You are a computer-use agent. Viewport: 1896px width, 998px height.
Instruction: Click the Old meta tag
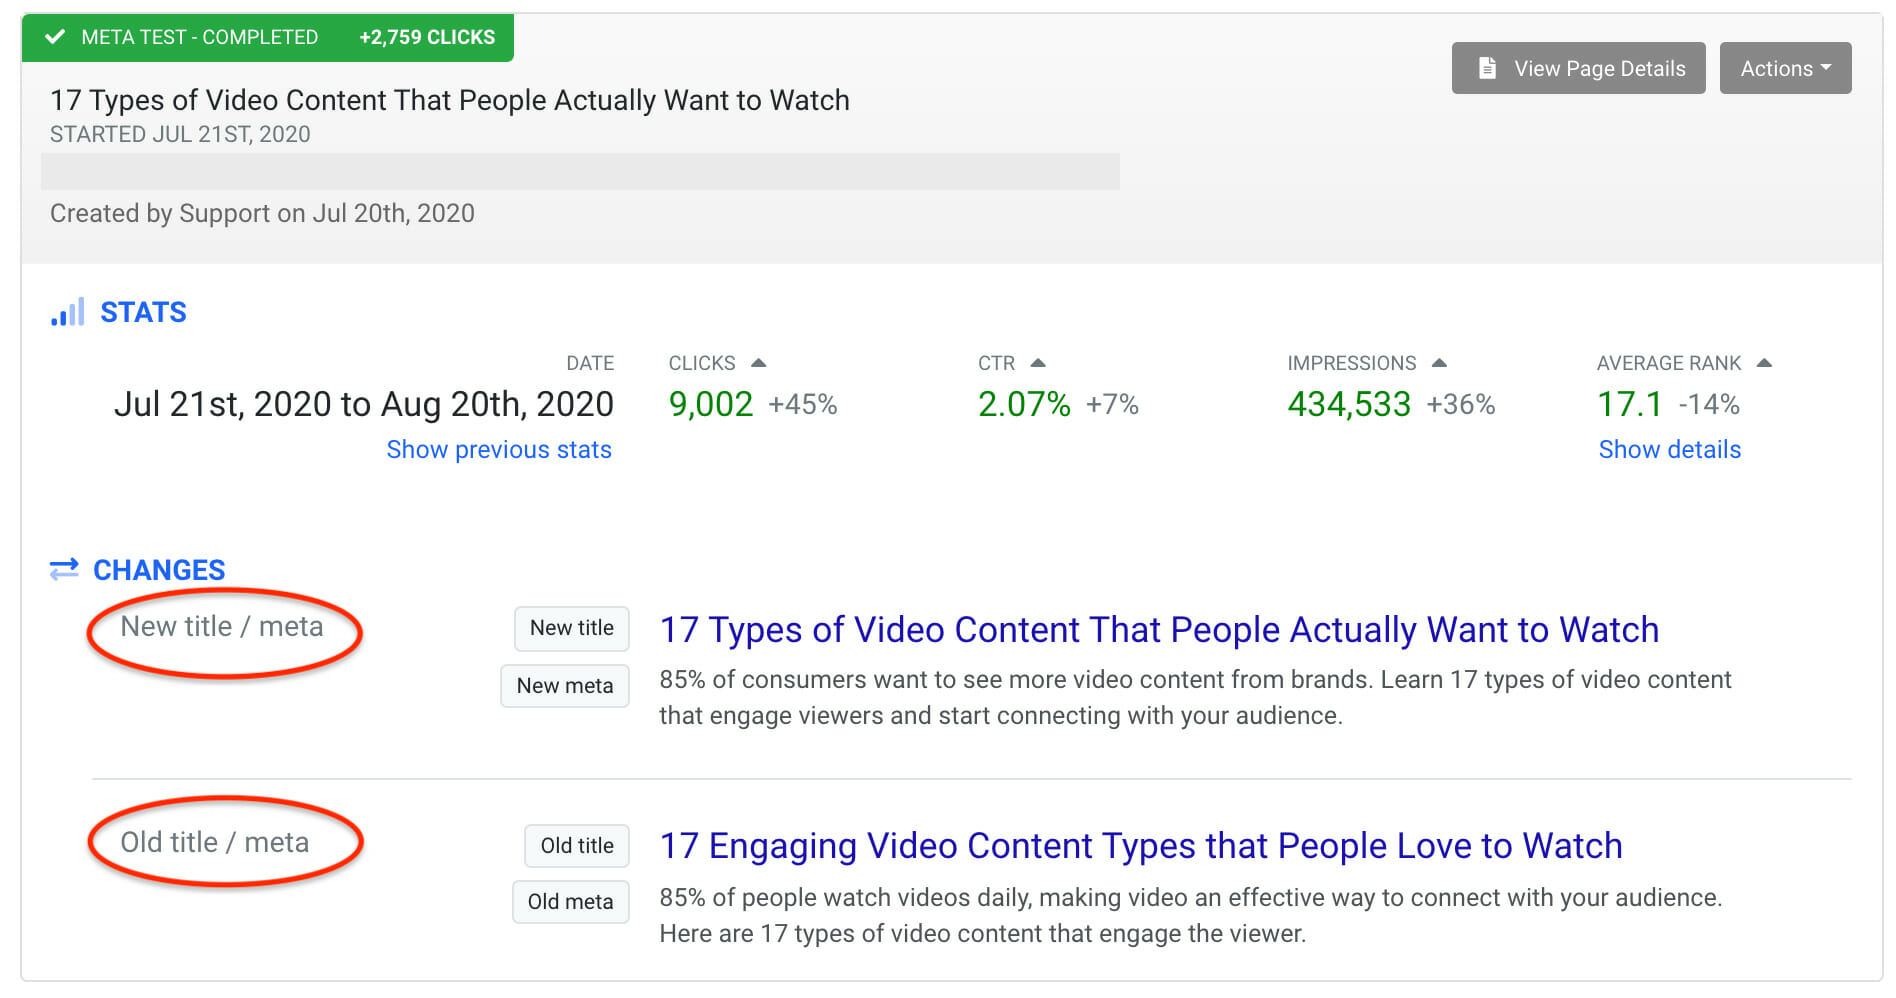[x=571, y=902]
